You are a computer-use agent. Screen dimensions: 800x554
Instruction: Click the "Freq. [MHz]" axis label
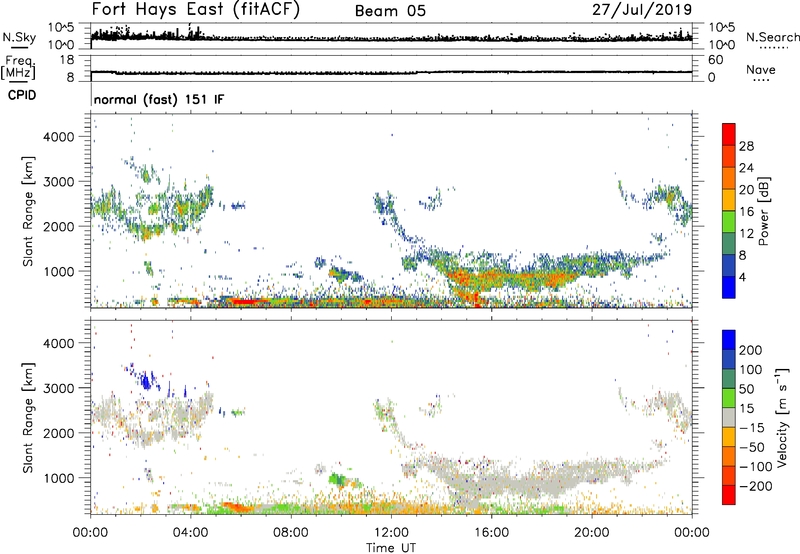(19, 67)
